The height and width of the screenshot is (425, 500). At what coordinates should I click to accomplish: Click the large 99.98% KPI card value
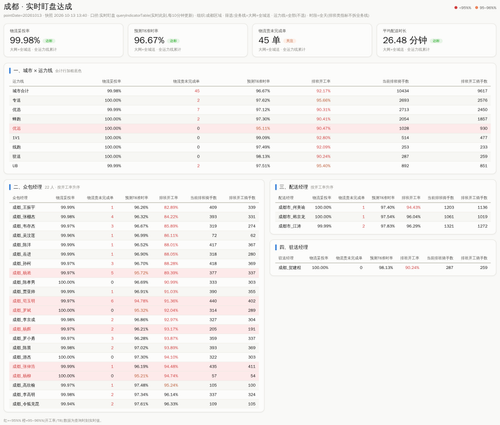(x=25, y=40)
